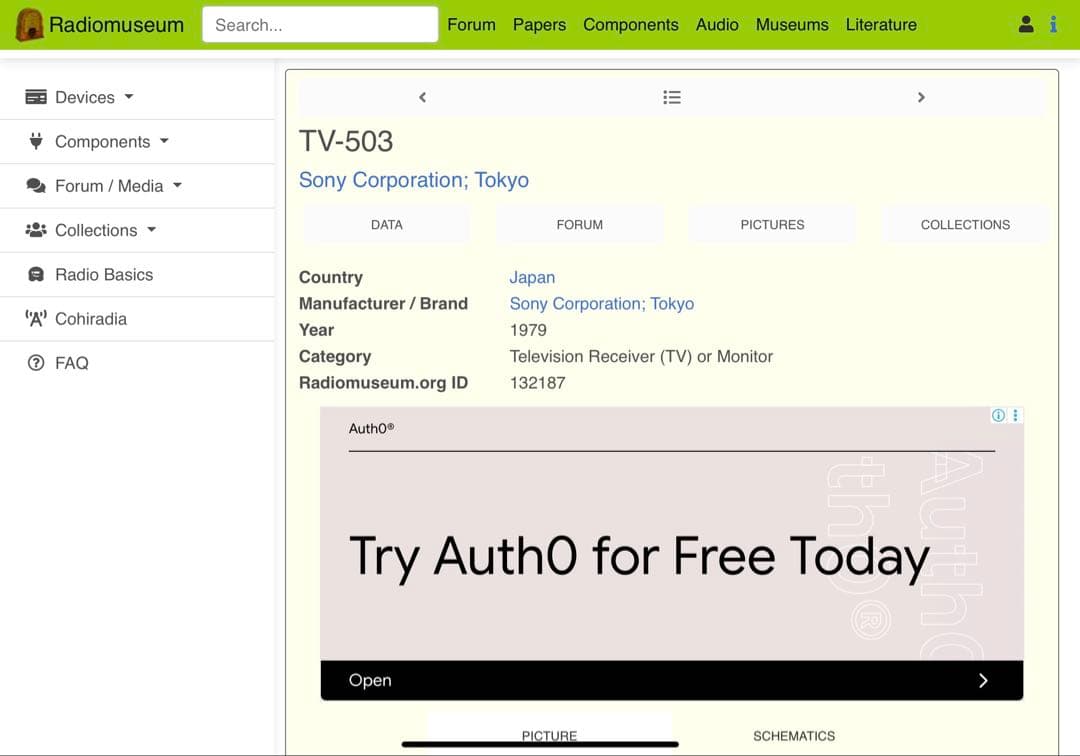Go to previous model using left chevron

tap(422, 97)
